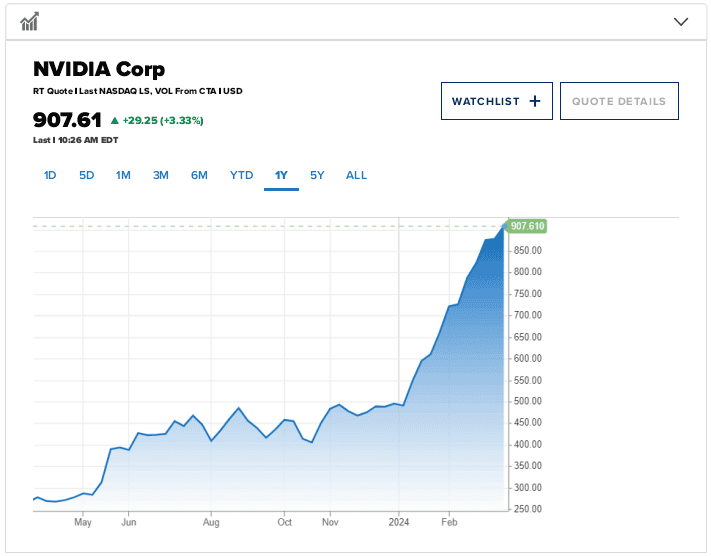Click the 600.00 y-axis label
711x556 pixels.
[x=528, y=358]
